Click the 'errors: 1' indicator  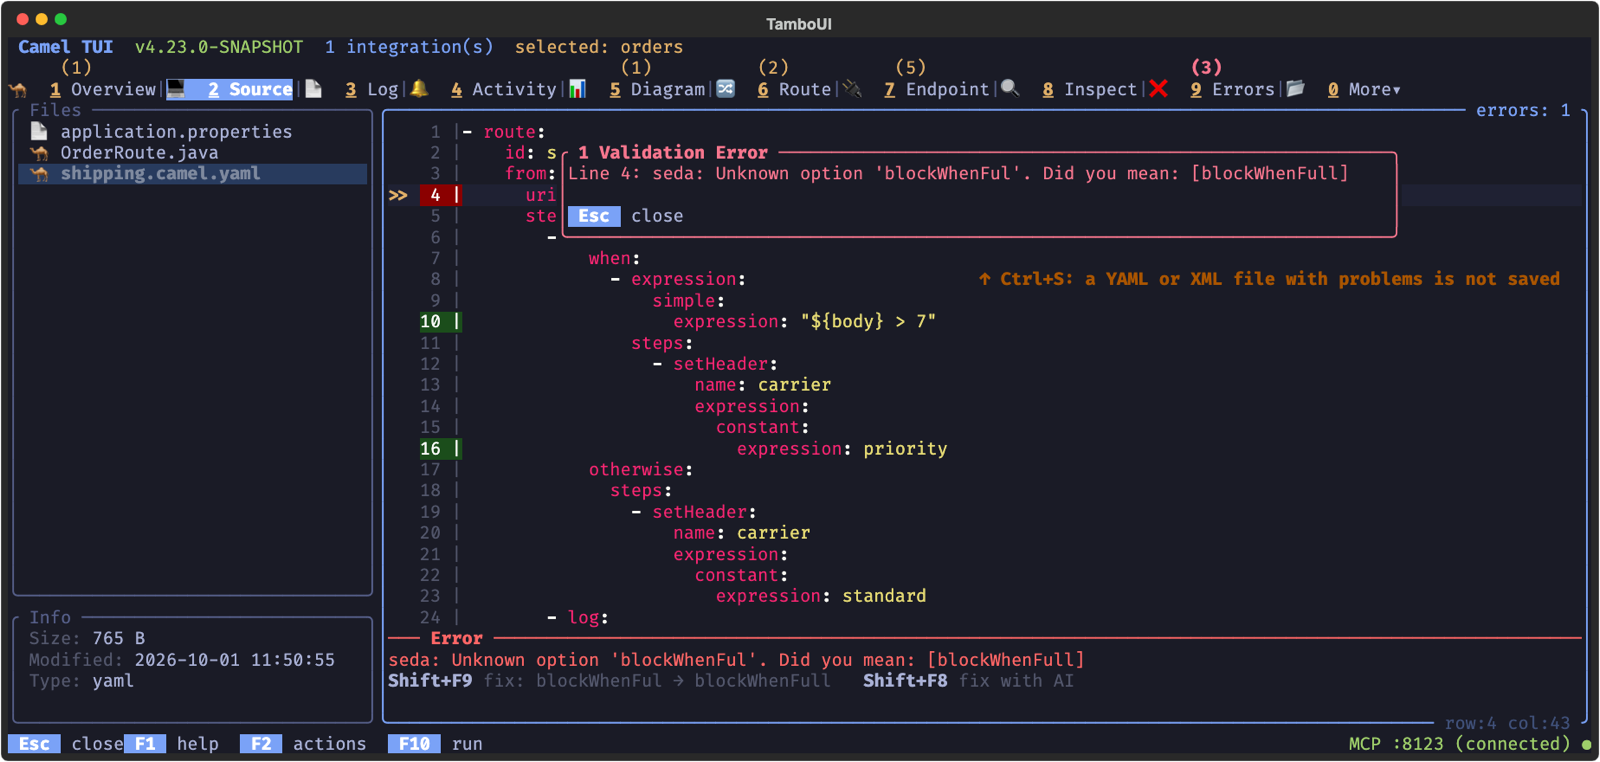pyautogui.click(x=1523, y=110)
